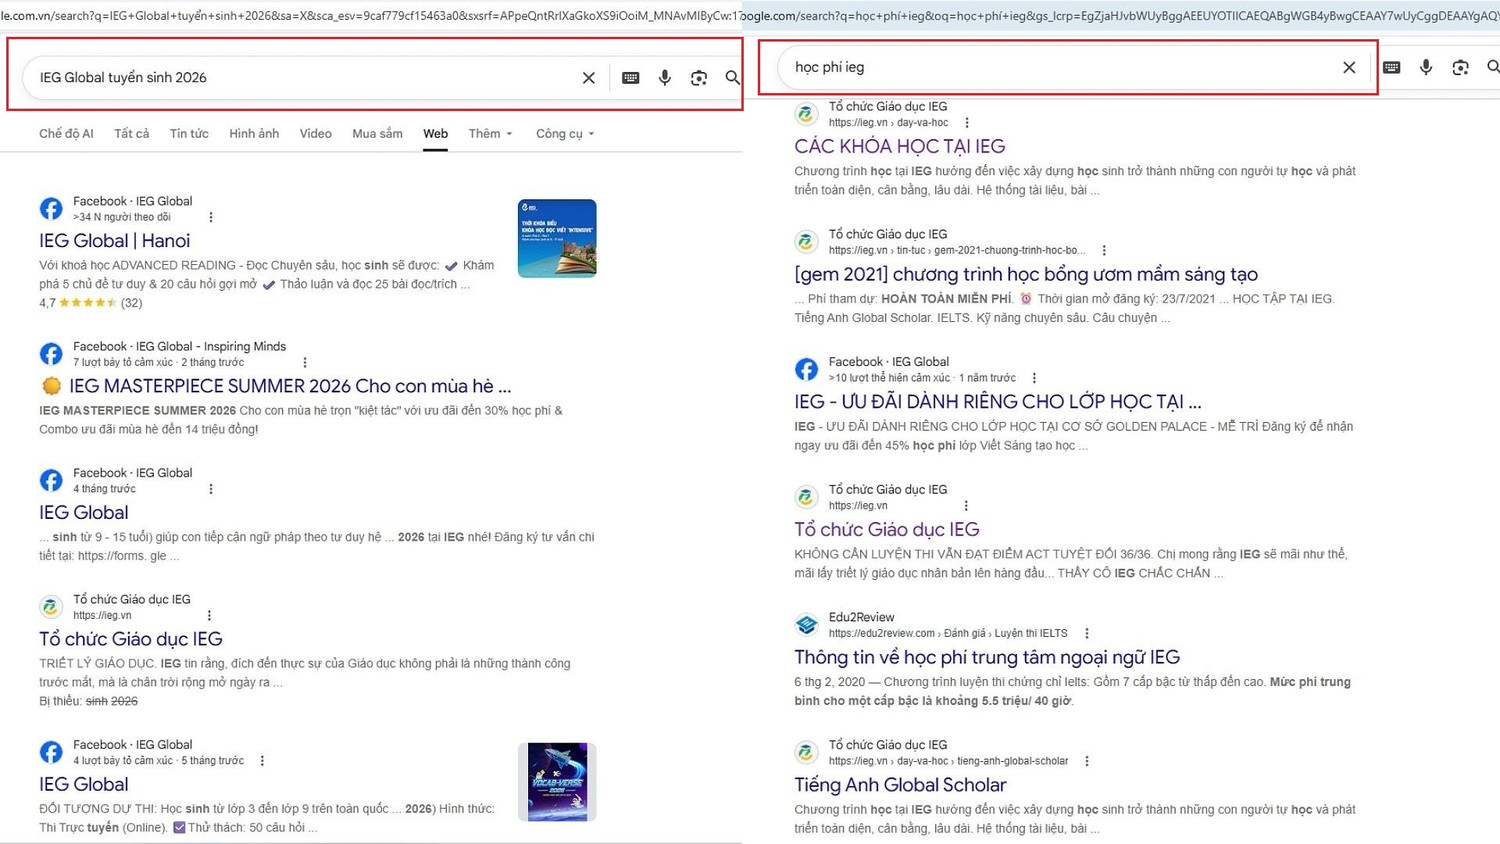Screen dimensions: 1500x844
Task: Open options for 'IEG Global | Hanoi' result
Action: [x=211, y=217]
